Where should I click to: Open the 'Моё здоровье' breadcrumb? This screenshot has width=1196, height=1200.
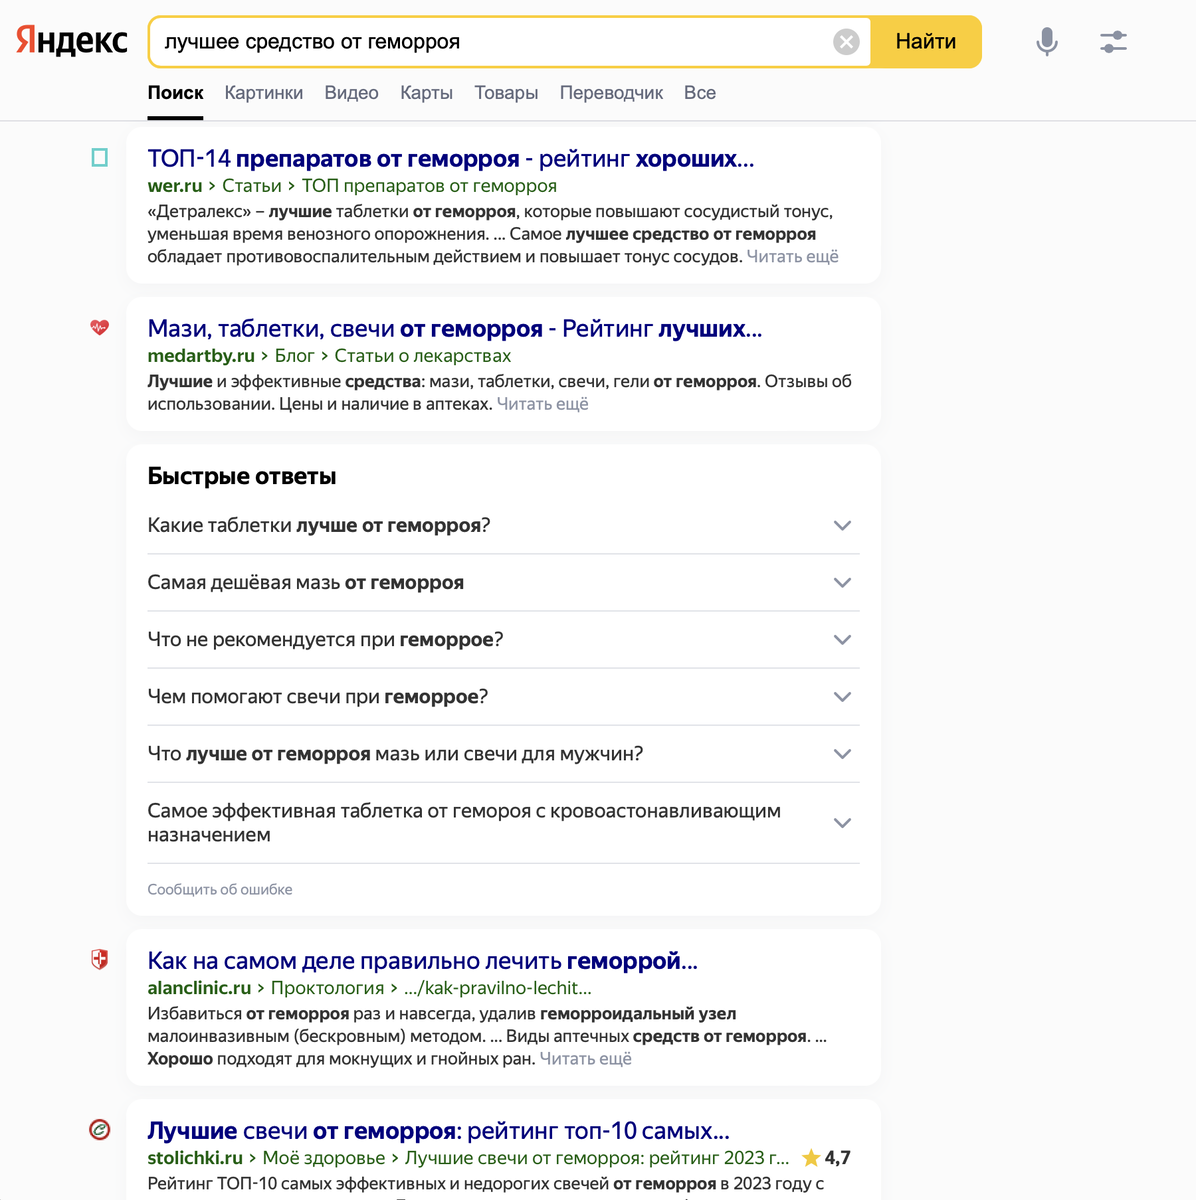click(x=323, y=1158)
